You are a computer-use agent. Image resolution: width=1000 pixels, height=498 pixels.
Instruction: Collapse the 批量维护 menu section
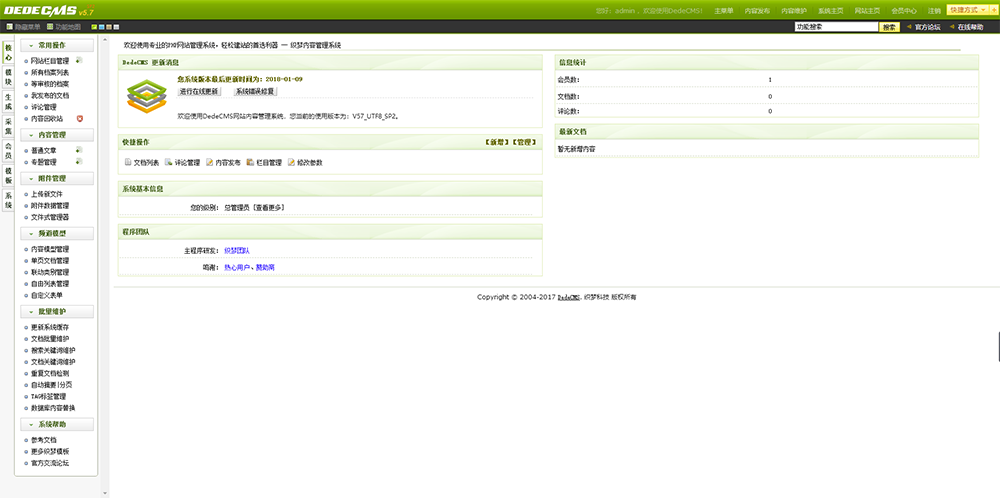pyautogui.click(x=57, y=312)
